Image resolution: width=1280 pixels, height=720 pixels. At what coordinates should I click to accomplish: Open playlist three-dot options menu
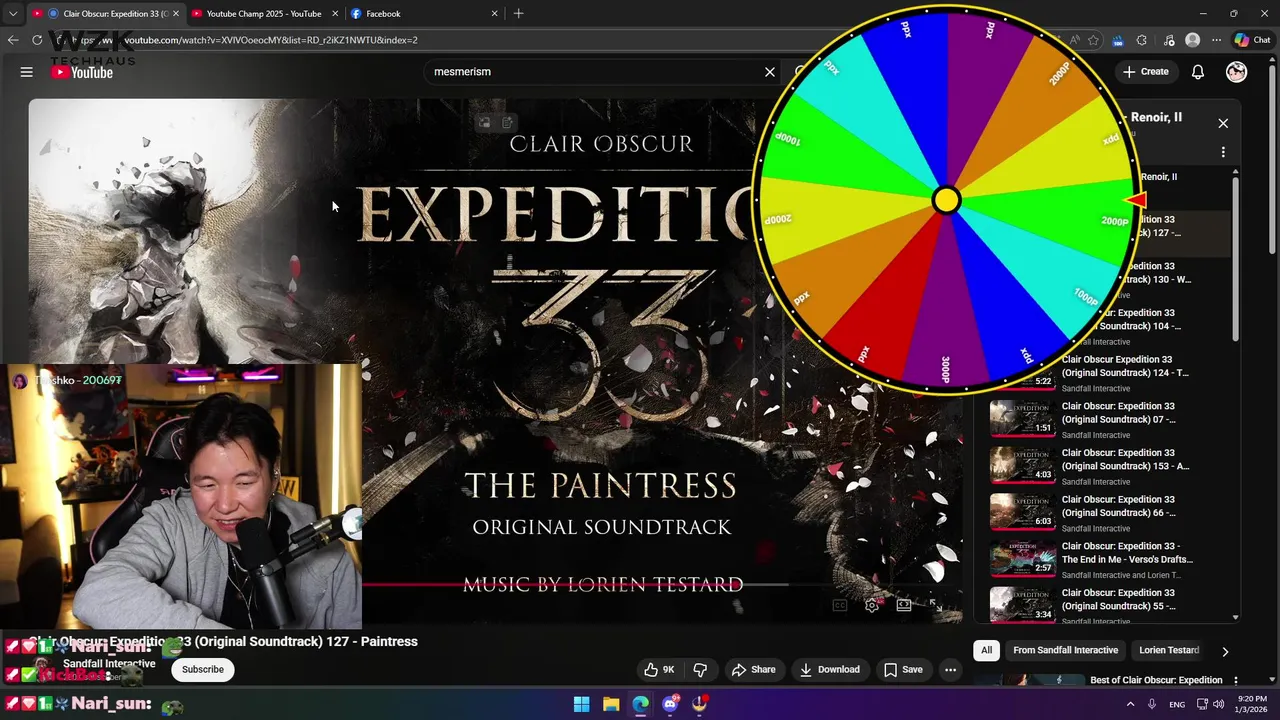tap(1223, 152)
